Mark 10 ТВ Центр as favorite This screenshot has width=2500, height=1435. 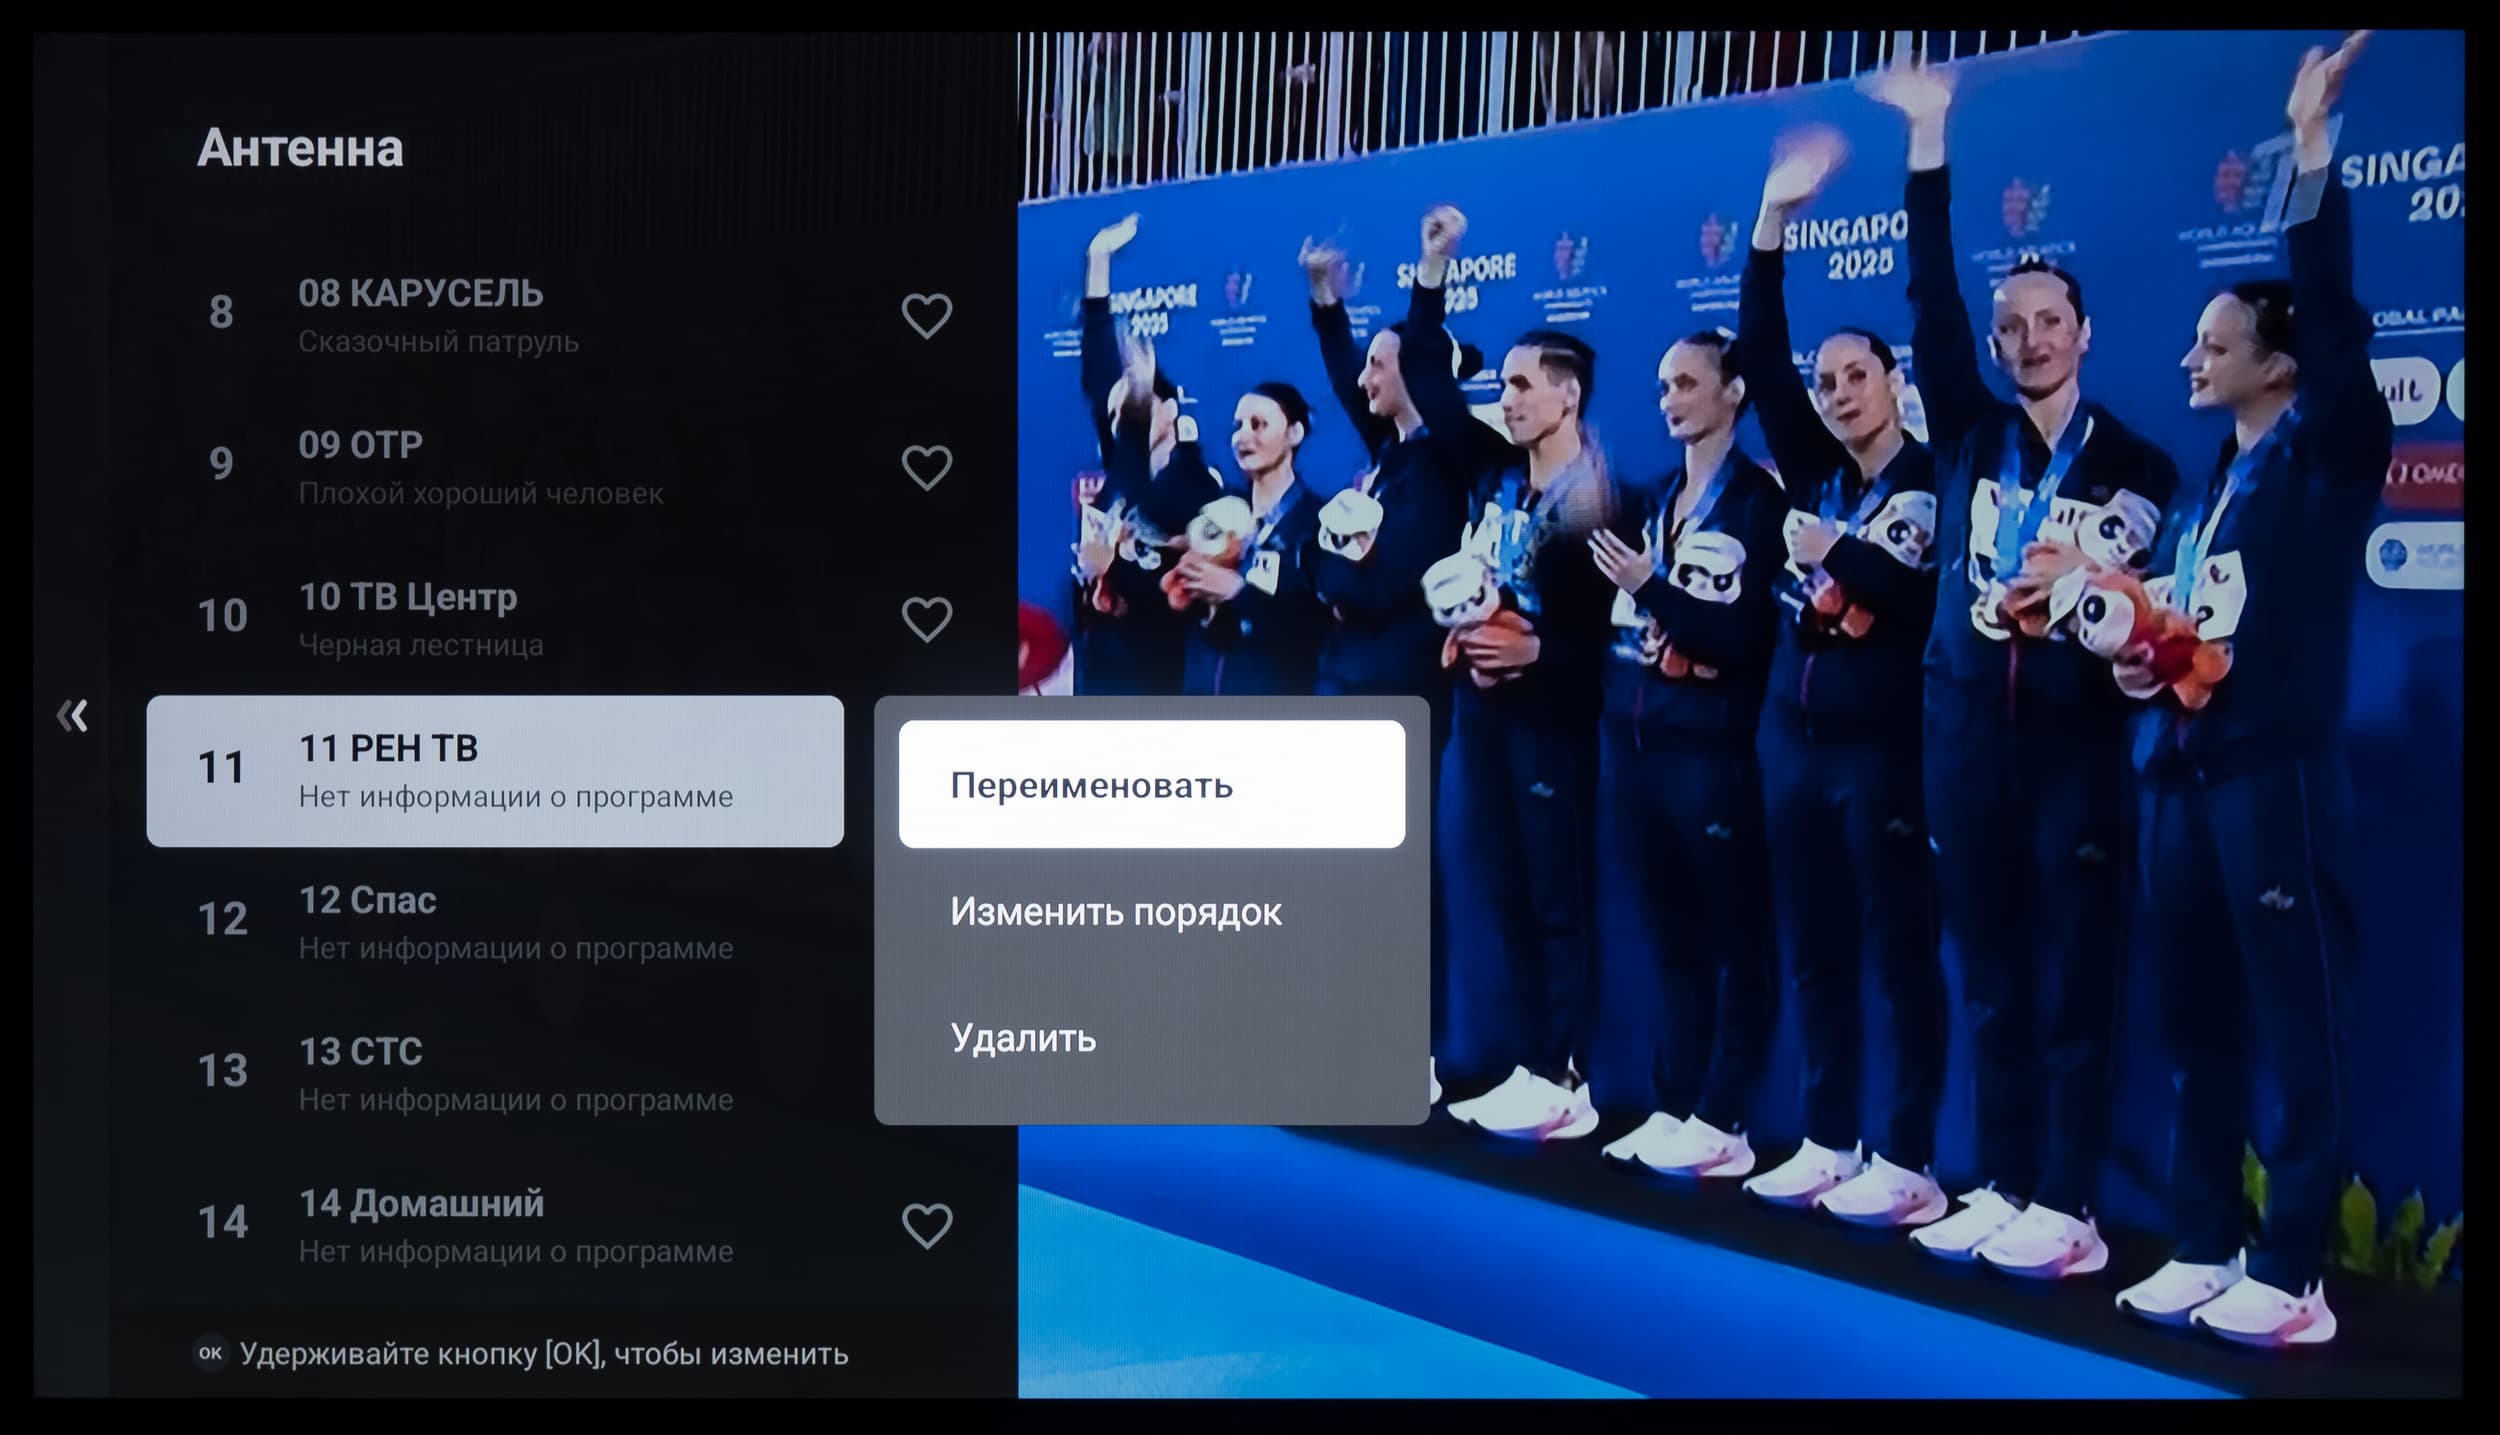(x=926, y=619)
